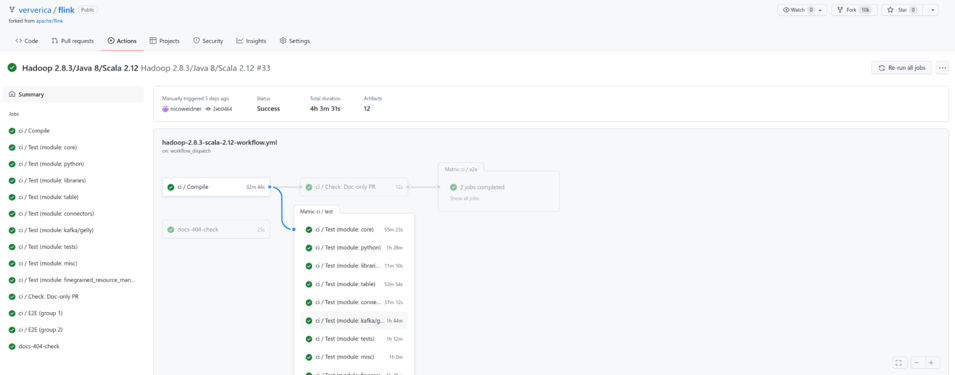Screen dimensions: 955x375
Task: Zoom out the workflow graph
Action: [x=917, y=362]
